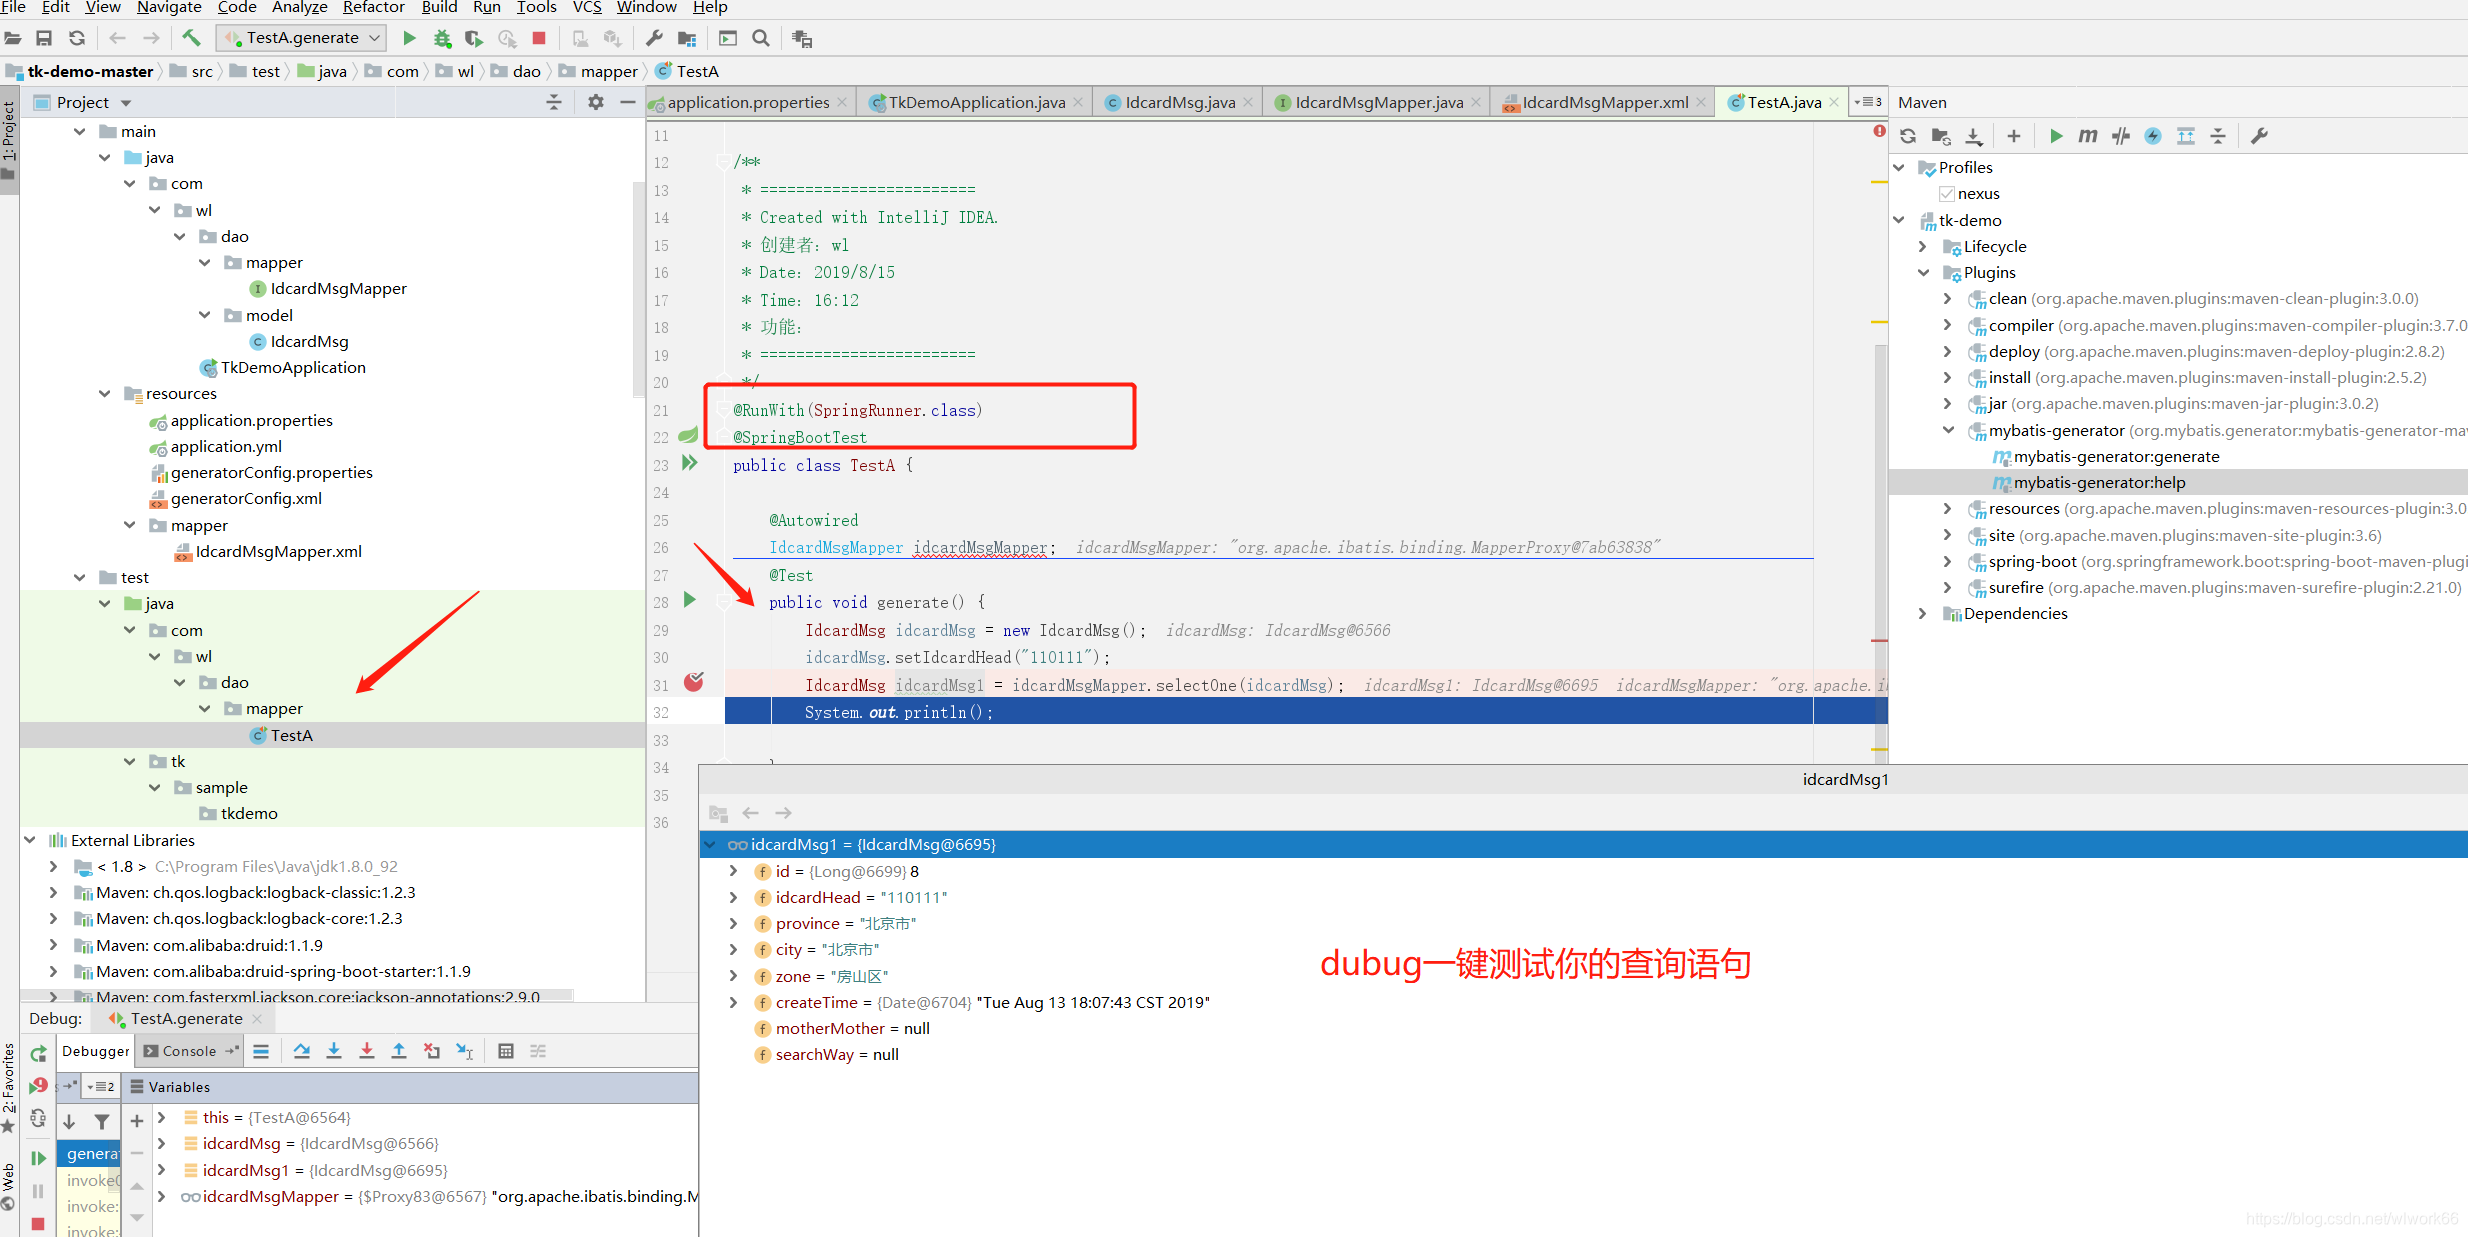Image resolution: width=2468 pixels, height=1237 pixels.
Task: Click Step Over in the debugger toolbar
Action: tap(301, 1051)
